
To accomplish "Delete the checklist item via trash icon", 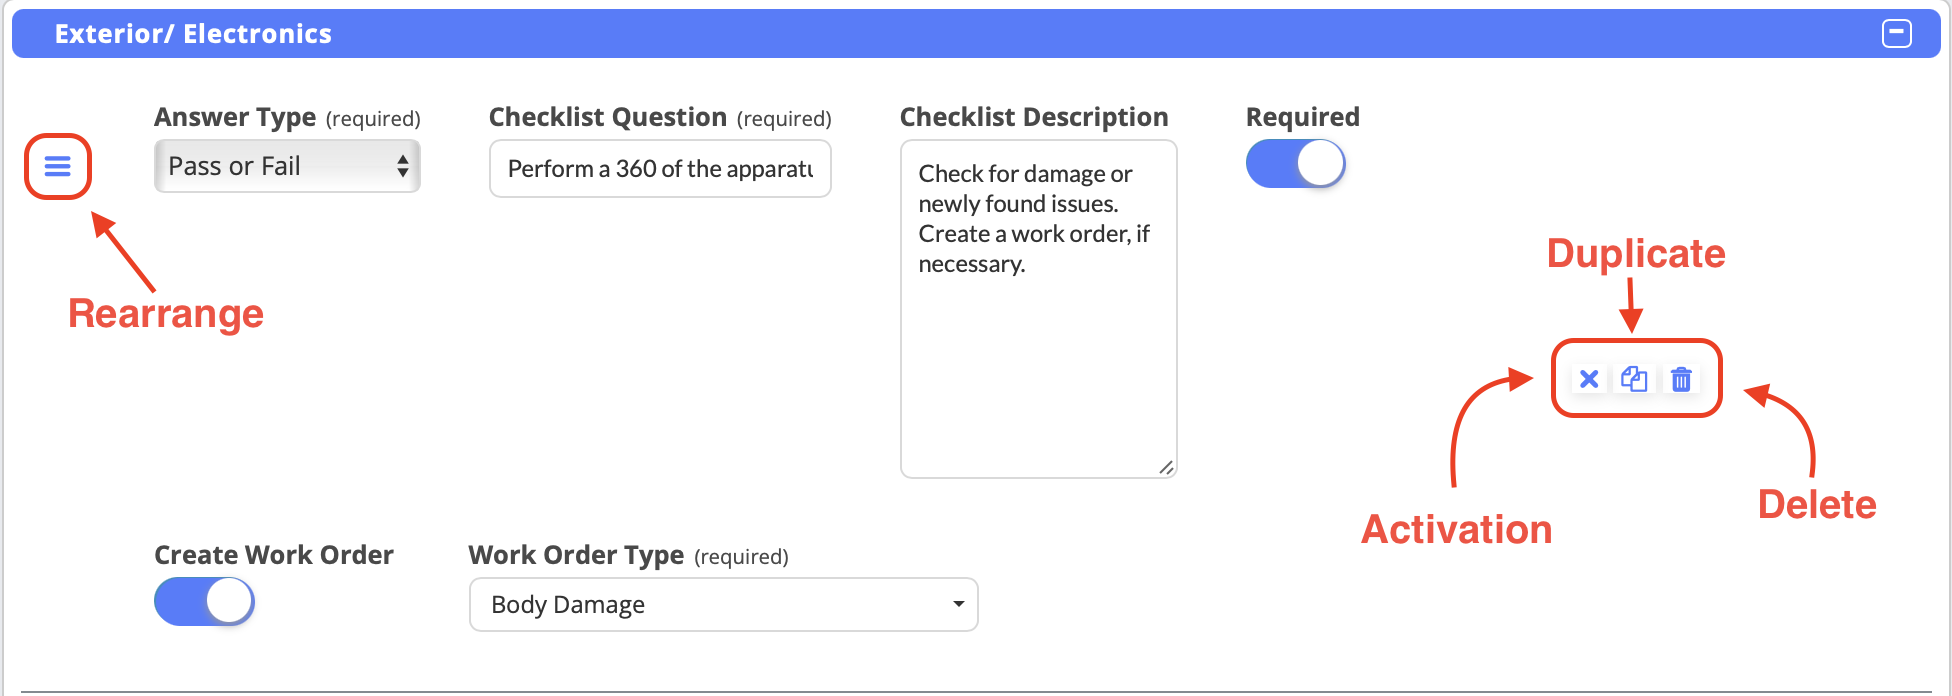I will pyautogui.click(x=1681, y=379).
